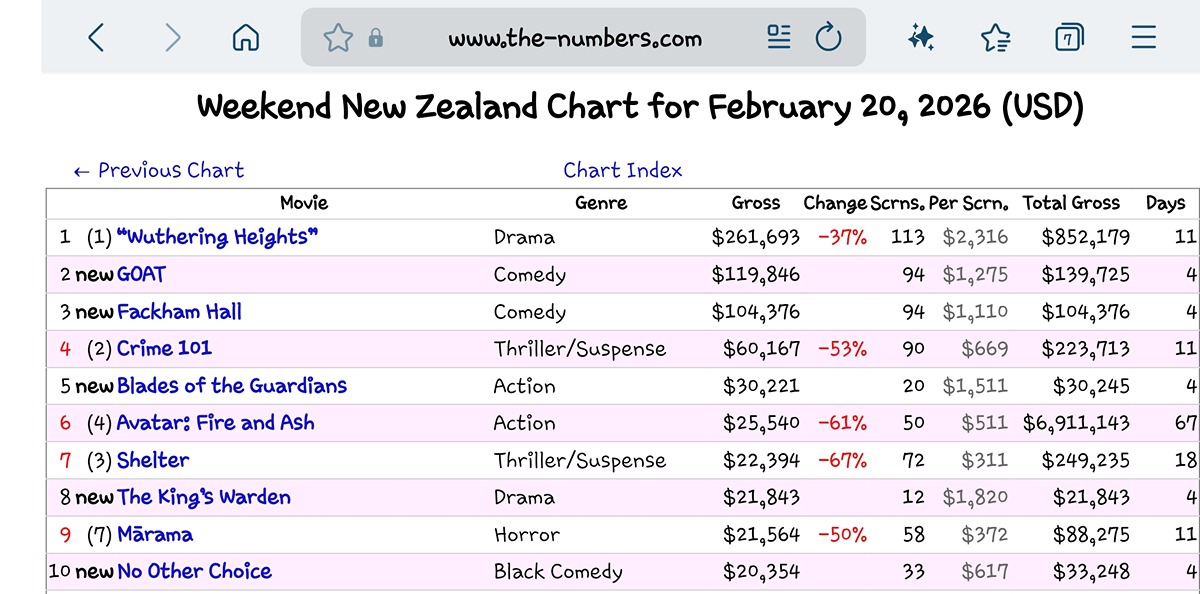Viewport: 1200px width, 594px height.
Task: Select the Blades of the Guardians link
Action: [231, 386]
